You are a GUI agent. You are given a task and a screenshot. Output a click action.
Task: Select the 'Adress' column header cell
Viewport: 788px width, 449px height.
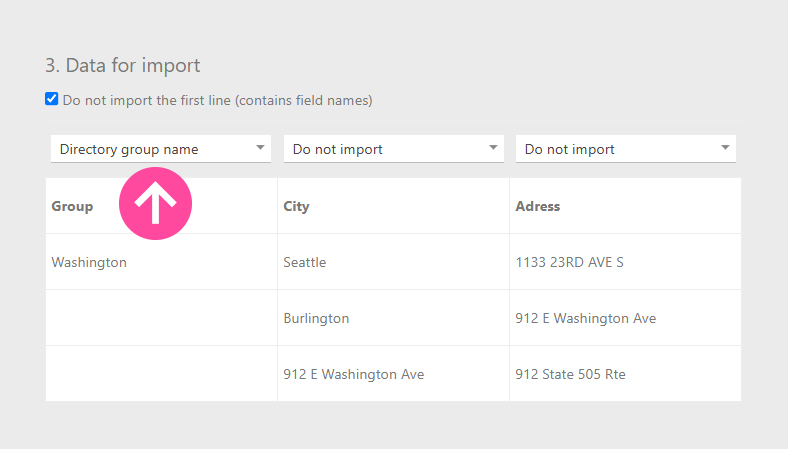(537, 206)
